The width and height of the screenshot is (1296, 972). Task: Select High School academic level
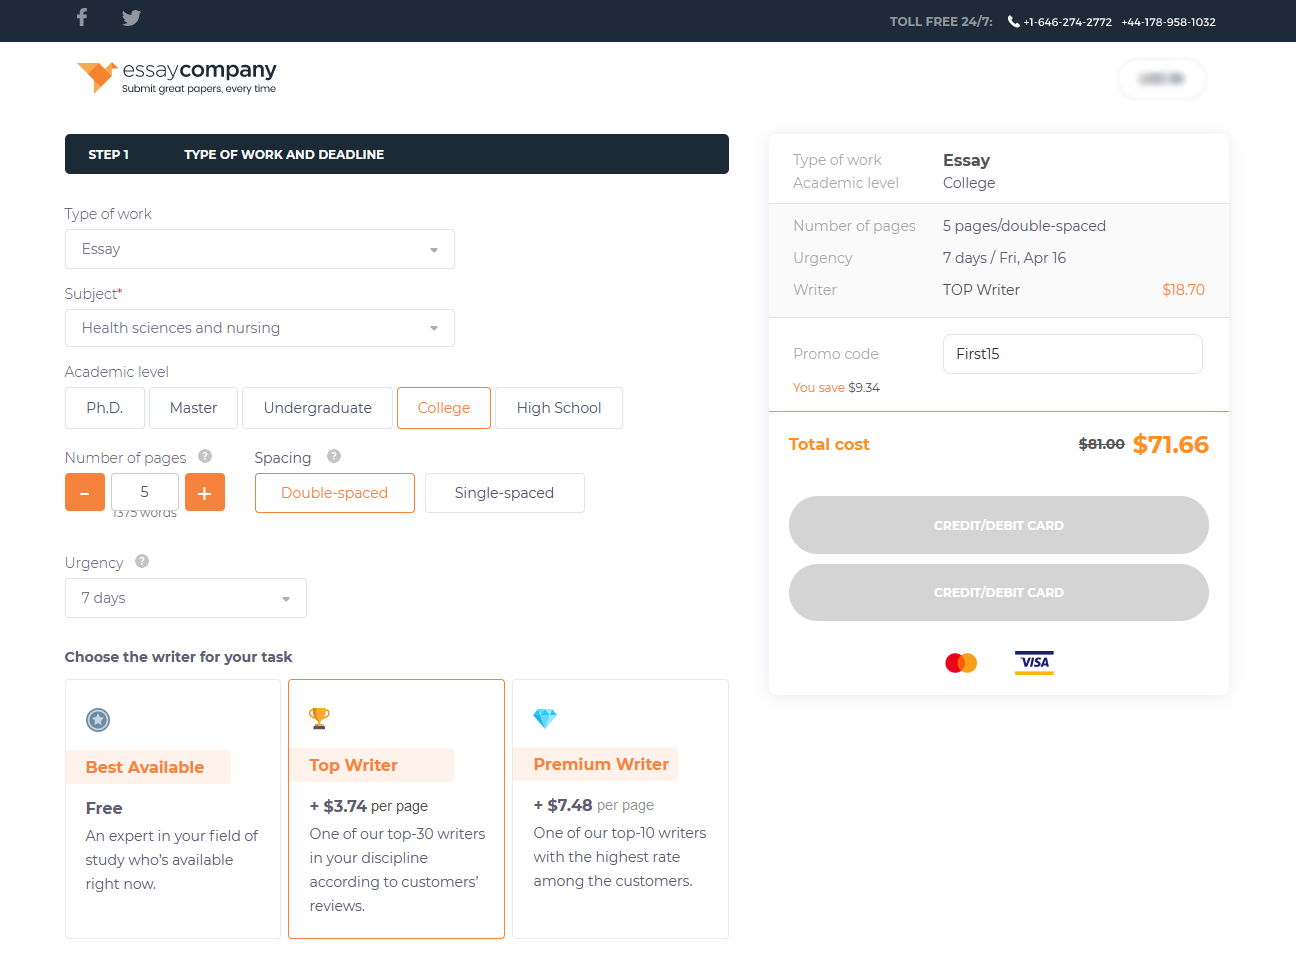click(x=559, y=408)
